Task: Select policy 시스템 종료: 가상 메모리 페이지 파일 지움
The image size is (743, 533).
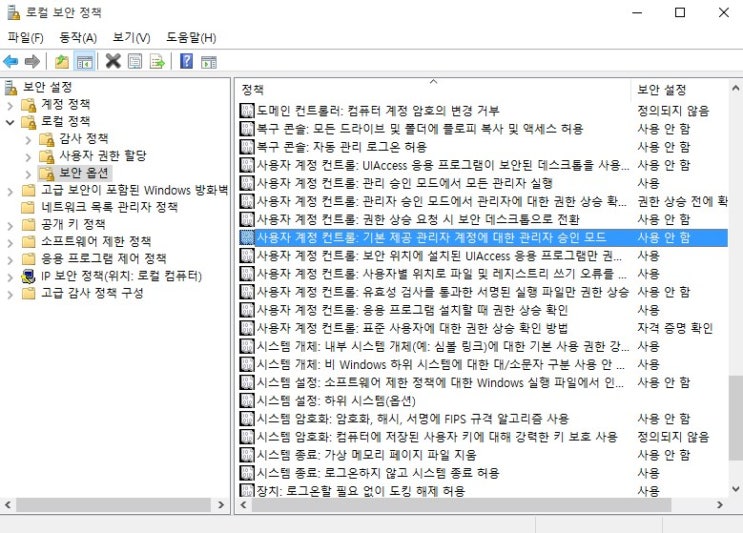Action: [483, 455]
